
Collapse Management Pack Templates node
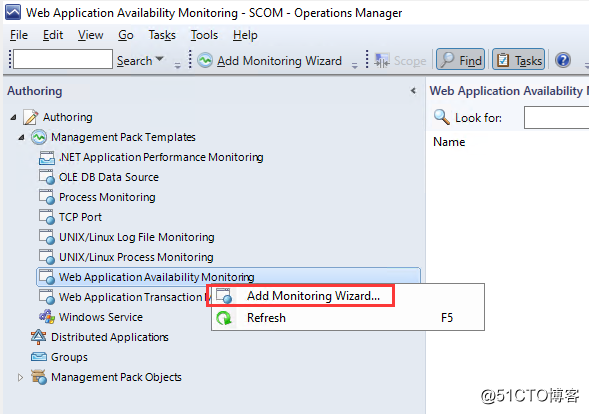(21, 137)
